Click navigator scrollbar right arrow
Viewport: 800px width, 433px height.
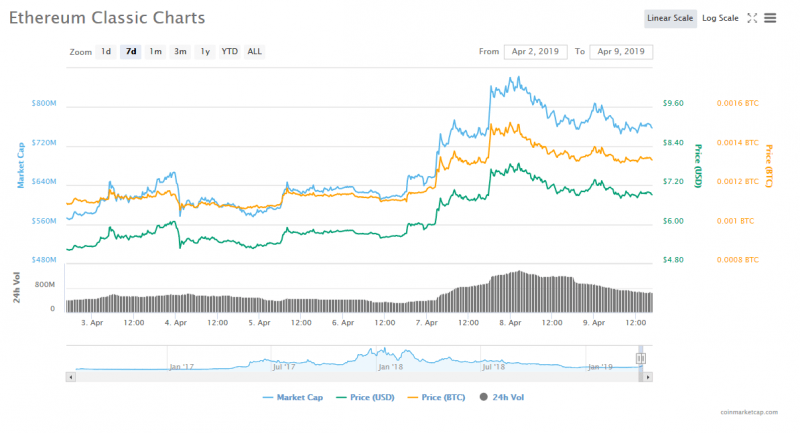(x=648, y=376)
